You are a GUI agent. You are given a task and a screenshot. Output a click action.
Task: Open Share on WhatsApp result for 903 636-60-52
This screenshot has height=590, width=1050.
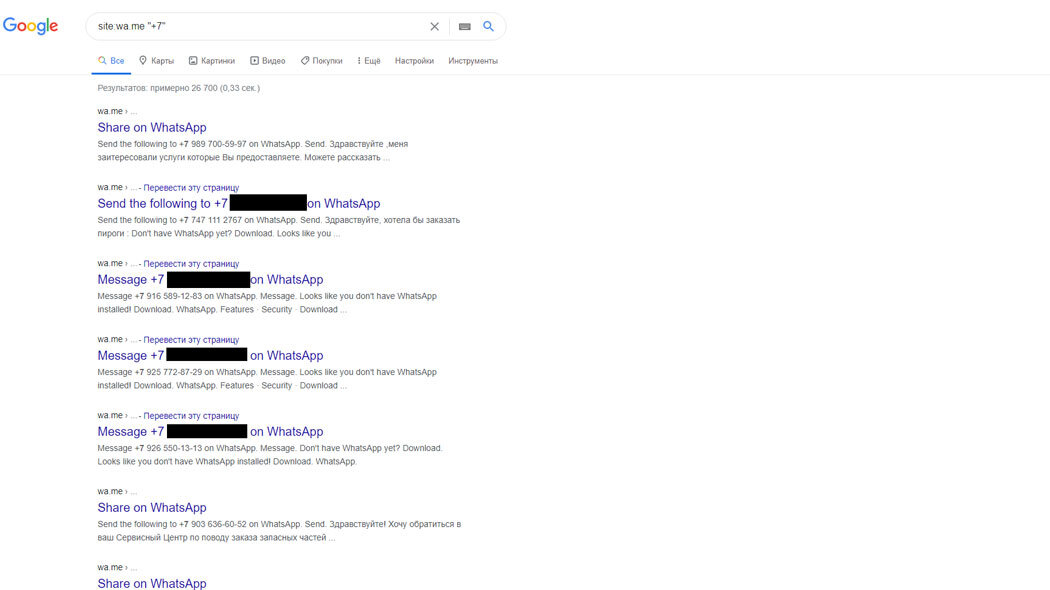(x=152, y=508)
